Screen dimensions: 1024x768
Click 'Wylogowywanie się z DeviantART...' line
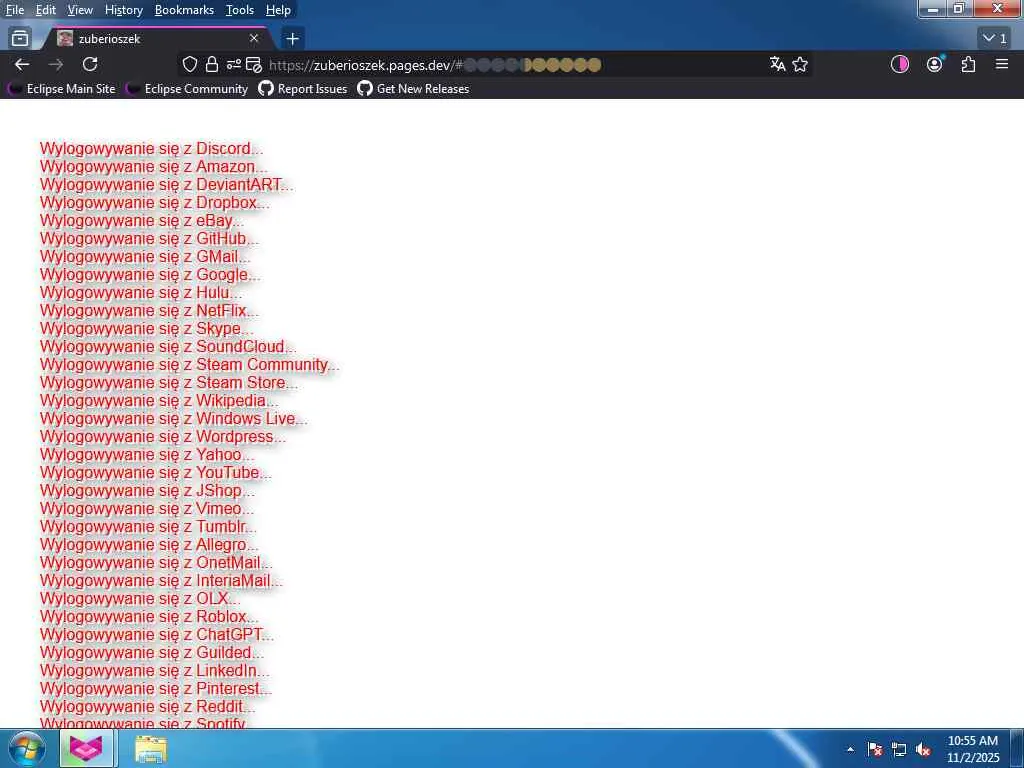pos(166,184)
